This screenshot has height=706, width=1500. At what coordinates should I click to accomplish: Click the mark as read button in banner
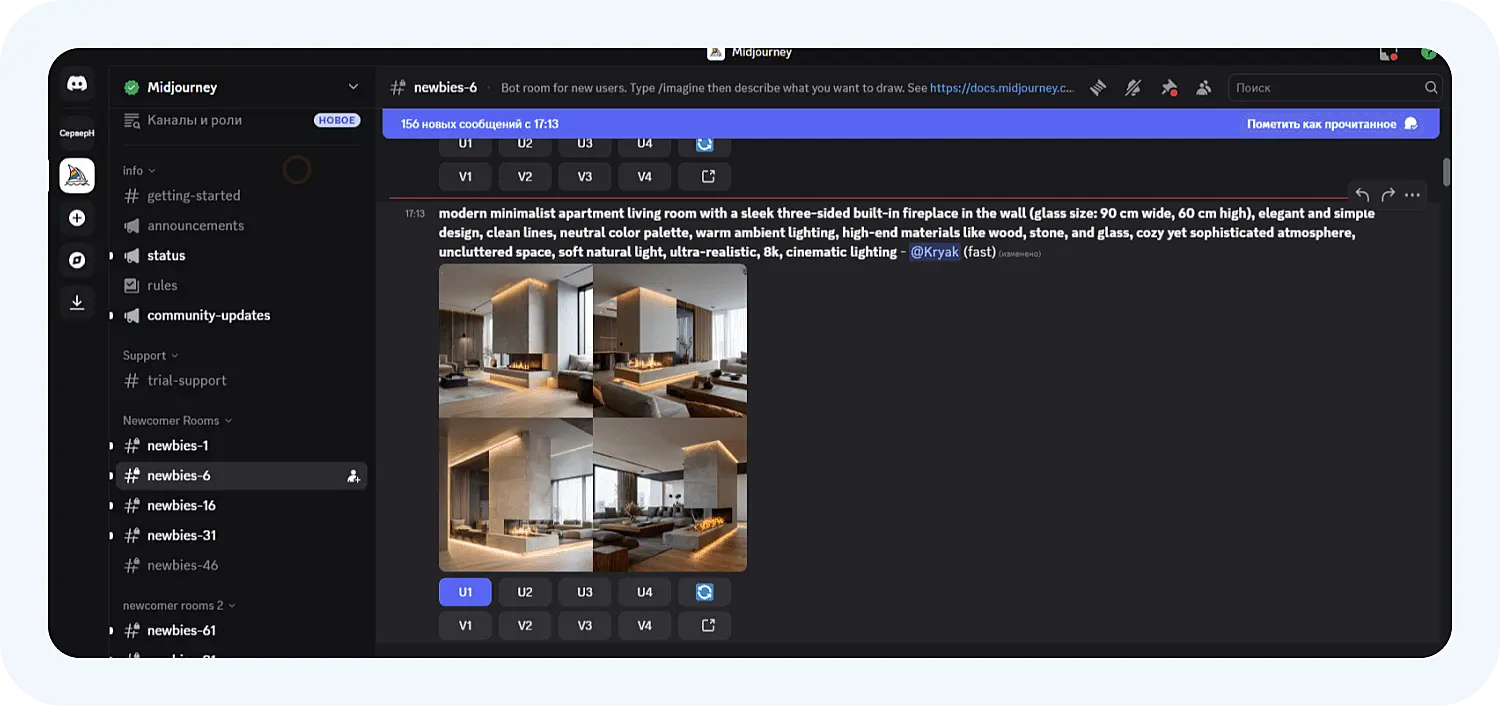point(1331,124)
